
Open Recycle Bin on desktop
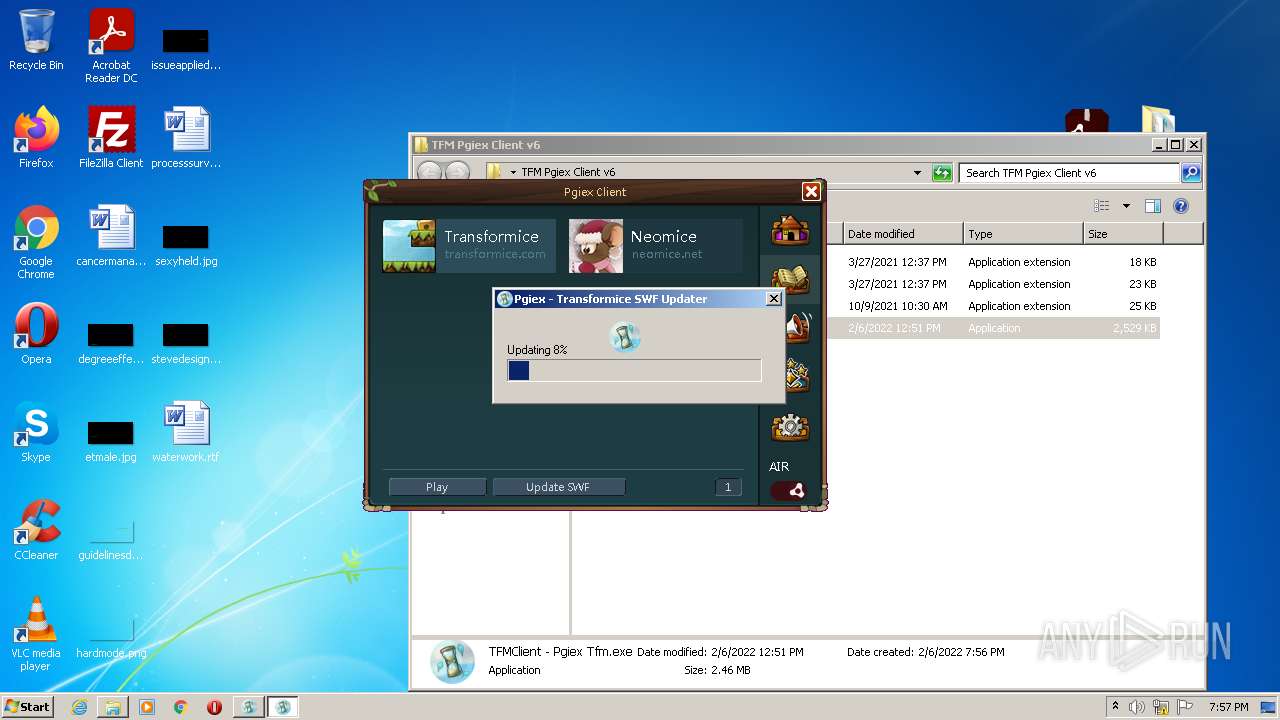pyautogui.click(x=36, y=41)
